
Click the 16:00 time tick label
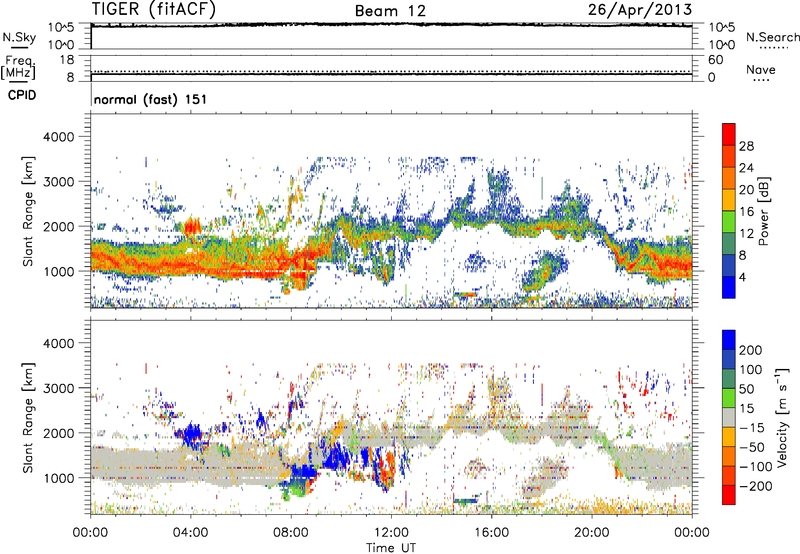(x=491, y=533)
